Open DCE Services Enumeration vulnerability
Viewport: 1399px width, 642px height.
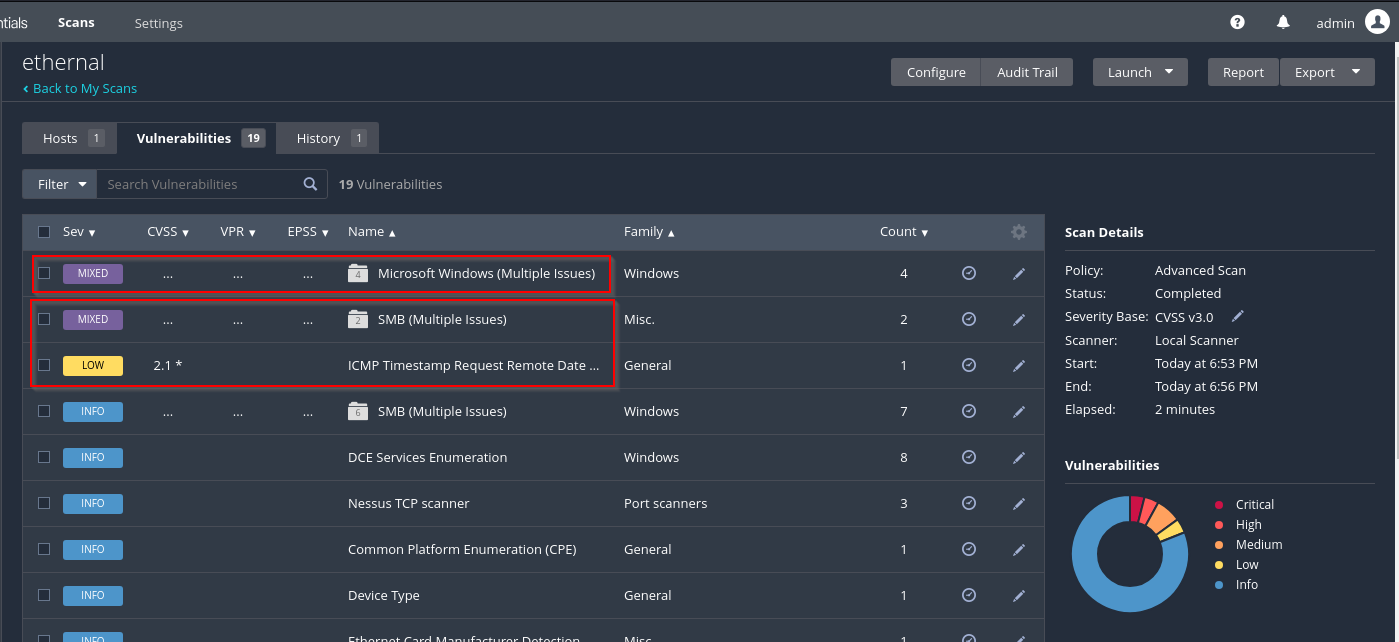click(427, 457)
